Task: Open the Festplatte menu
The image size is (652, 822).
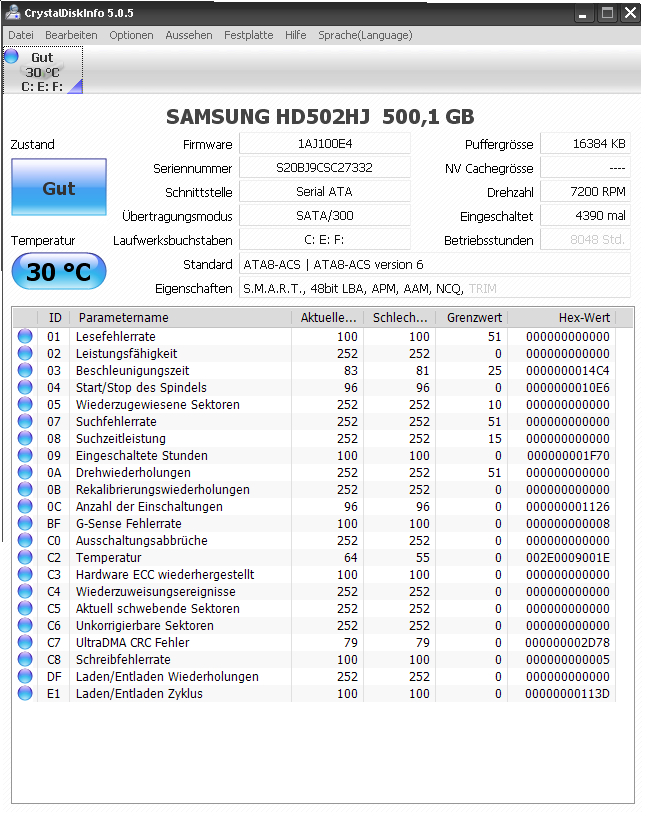Action: click(248, 35)
